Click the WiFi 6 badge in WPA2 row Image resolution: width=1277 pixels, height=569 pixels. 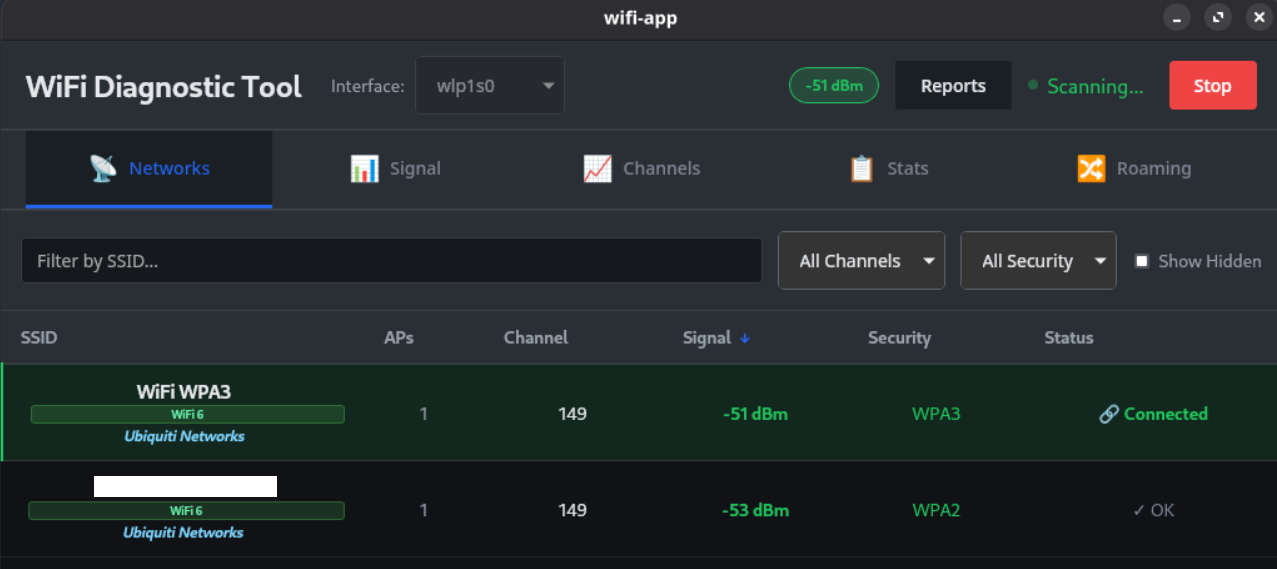click(186, 510)
